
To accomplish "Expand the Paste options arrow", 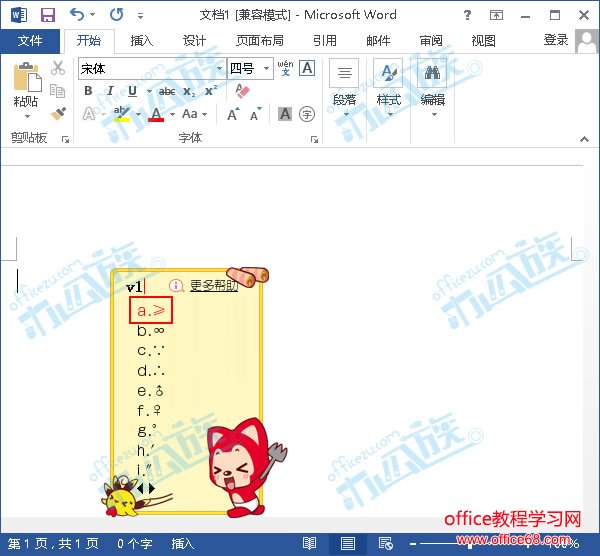I will click(x=27, y=116).
